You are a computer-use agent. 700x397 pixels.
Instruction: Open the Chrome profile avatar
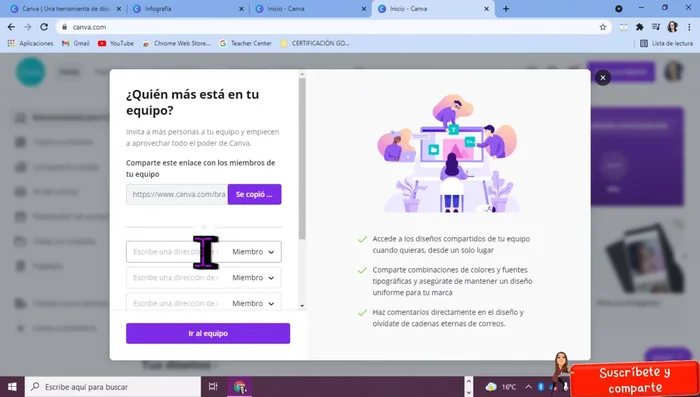coord(672,27)
